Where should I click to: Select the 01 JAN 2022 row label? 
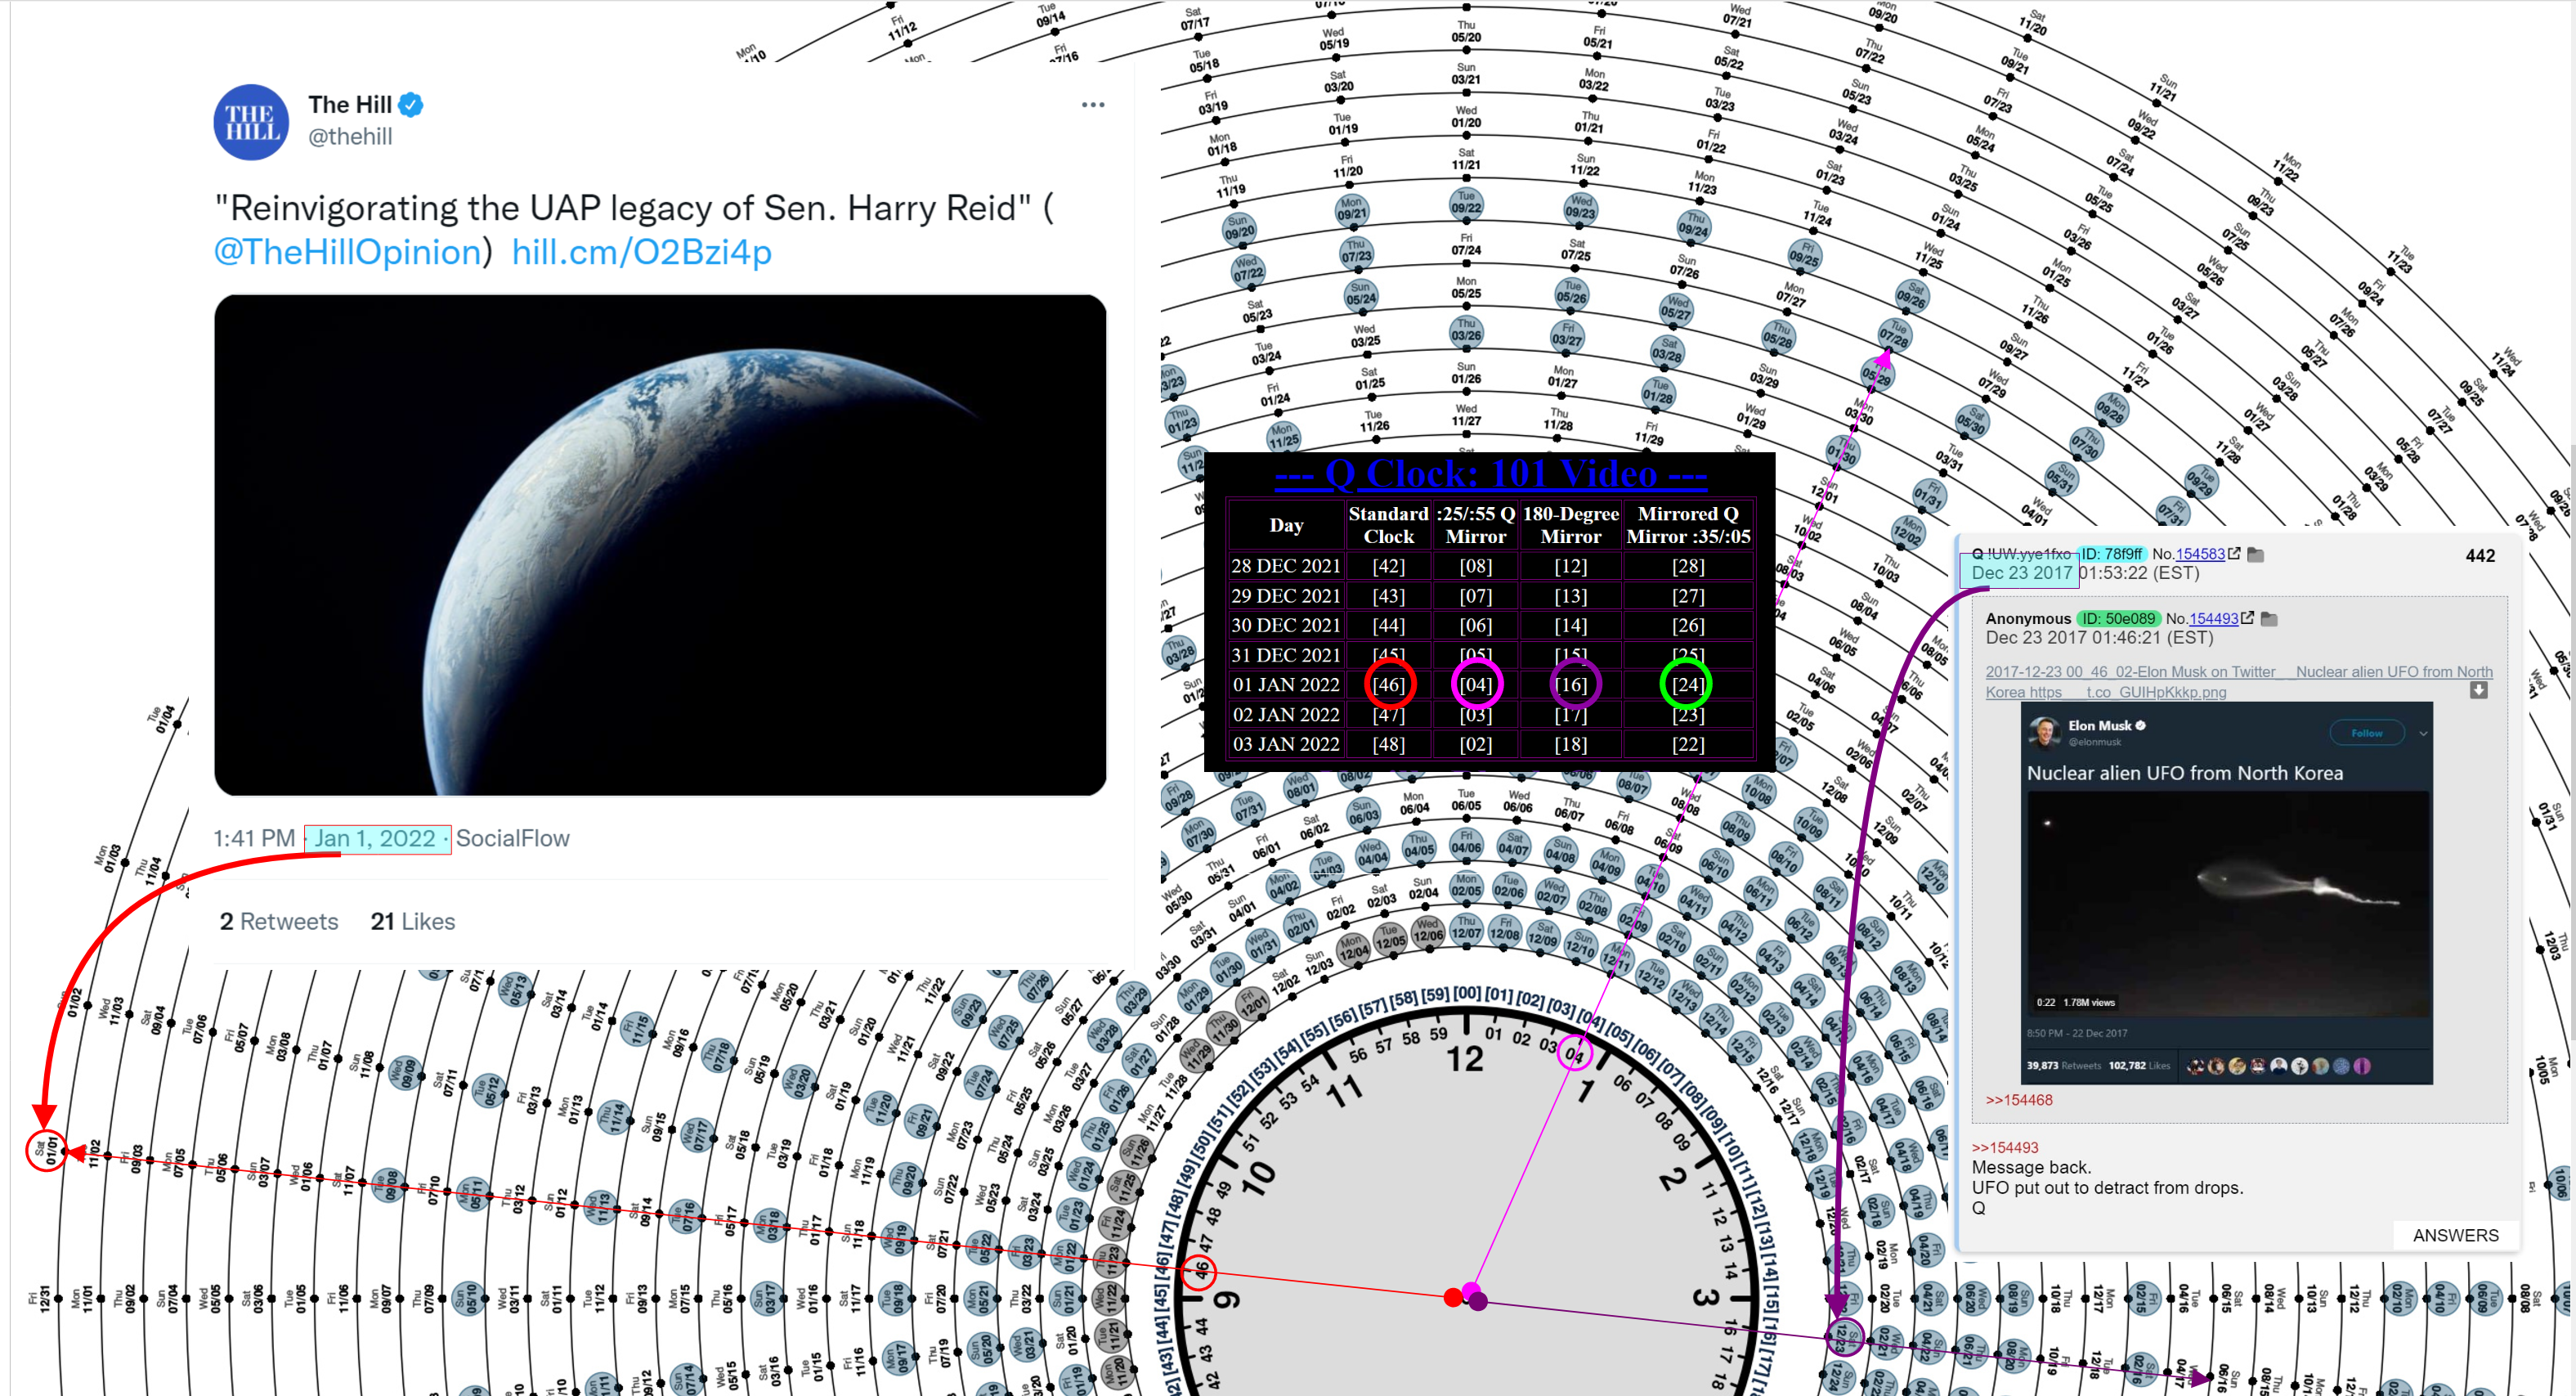[x=1285, y=684]
